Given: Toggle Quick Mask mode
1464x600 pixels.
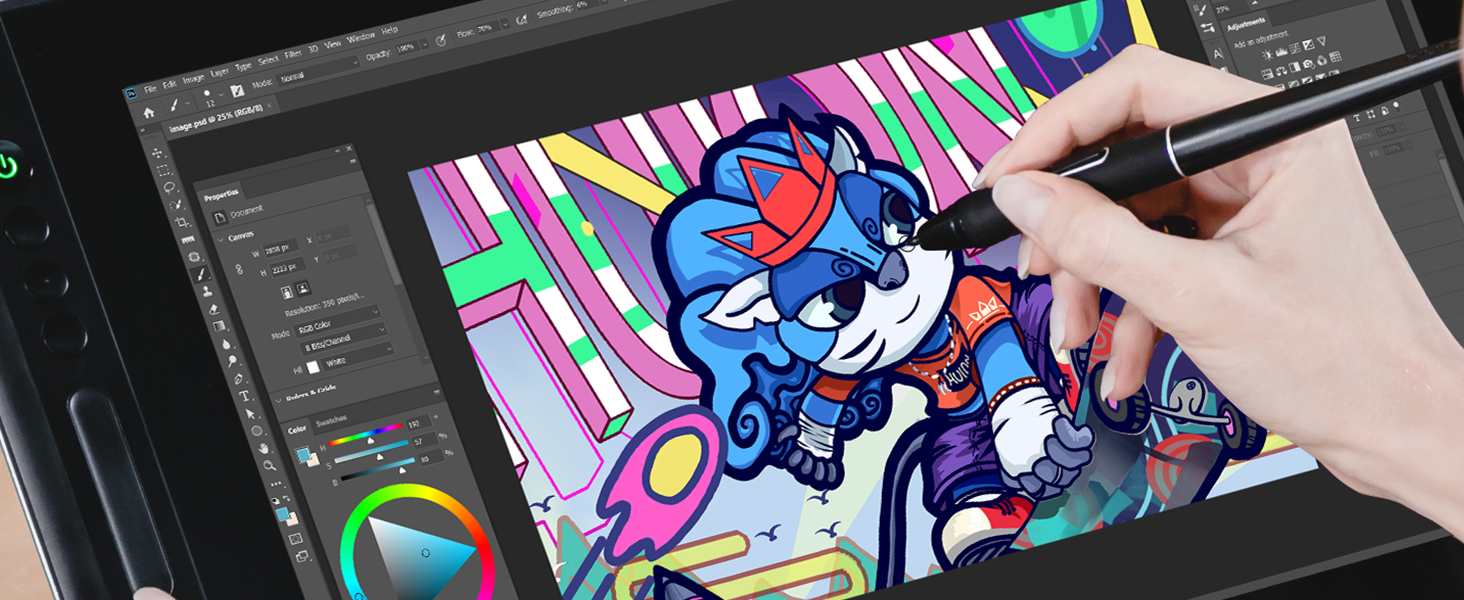Looking at the screenshot, I should 296,538.
